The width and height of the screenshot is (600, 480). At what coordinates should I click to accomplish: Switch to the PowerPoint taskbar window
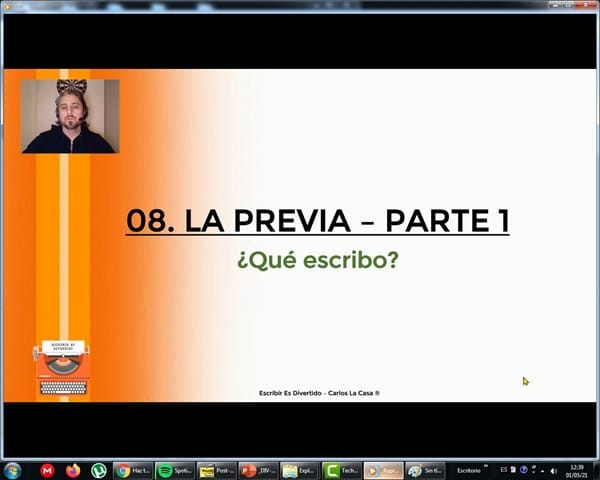pyautogui.click(x=258, y=471)
